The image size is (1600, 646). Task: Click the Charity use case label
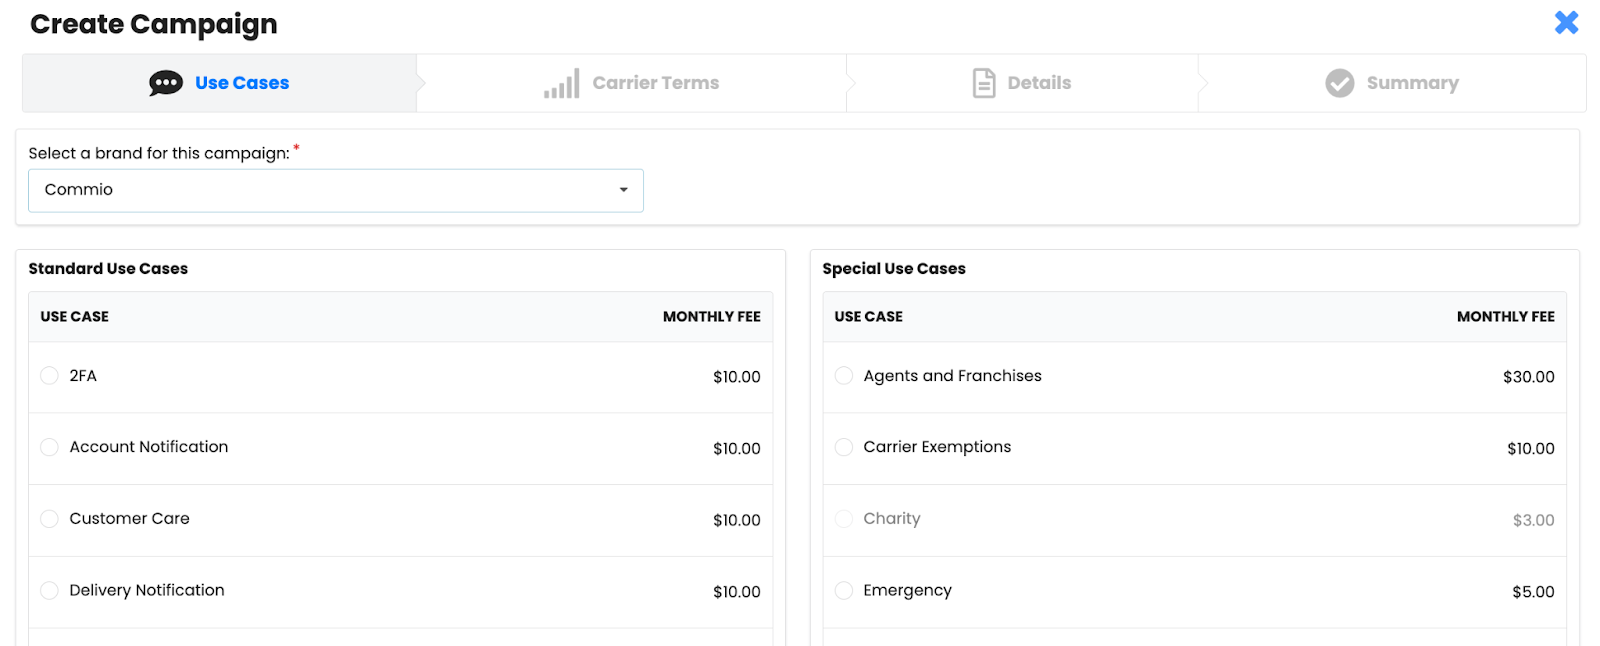pyautogui.click(x=892, y=518)
